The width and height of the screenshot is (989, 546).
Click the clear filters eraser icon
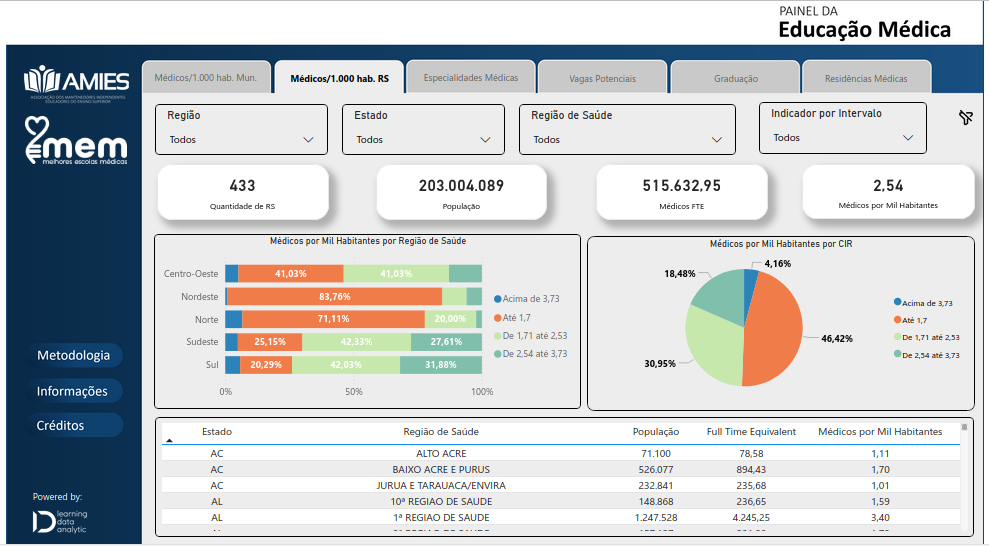tap(965, 119)
